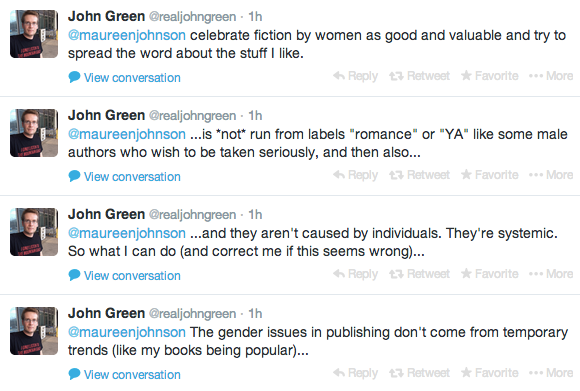The image size is (580, 391).
Task: Click @realjohngreen handle on the 'systemic' tweet
Action: tap(192, 215)
